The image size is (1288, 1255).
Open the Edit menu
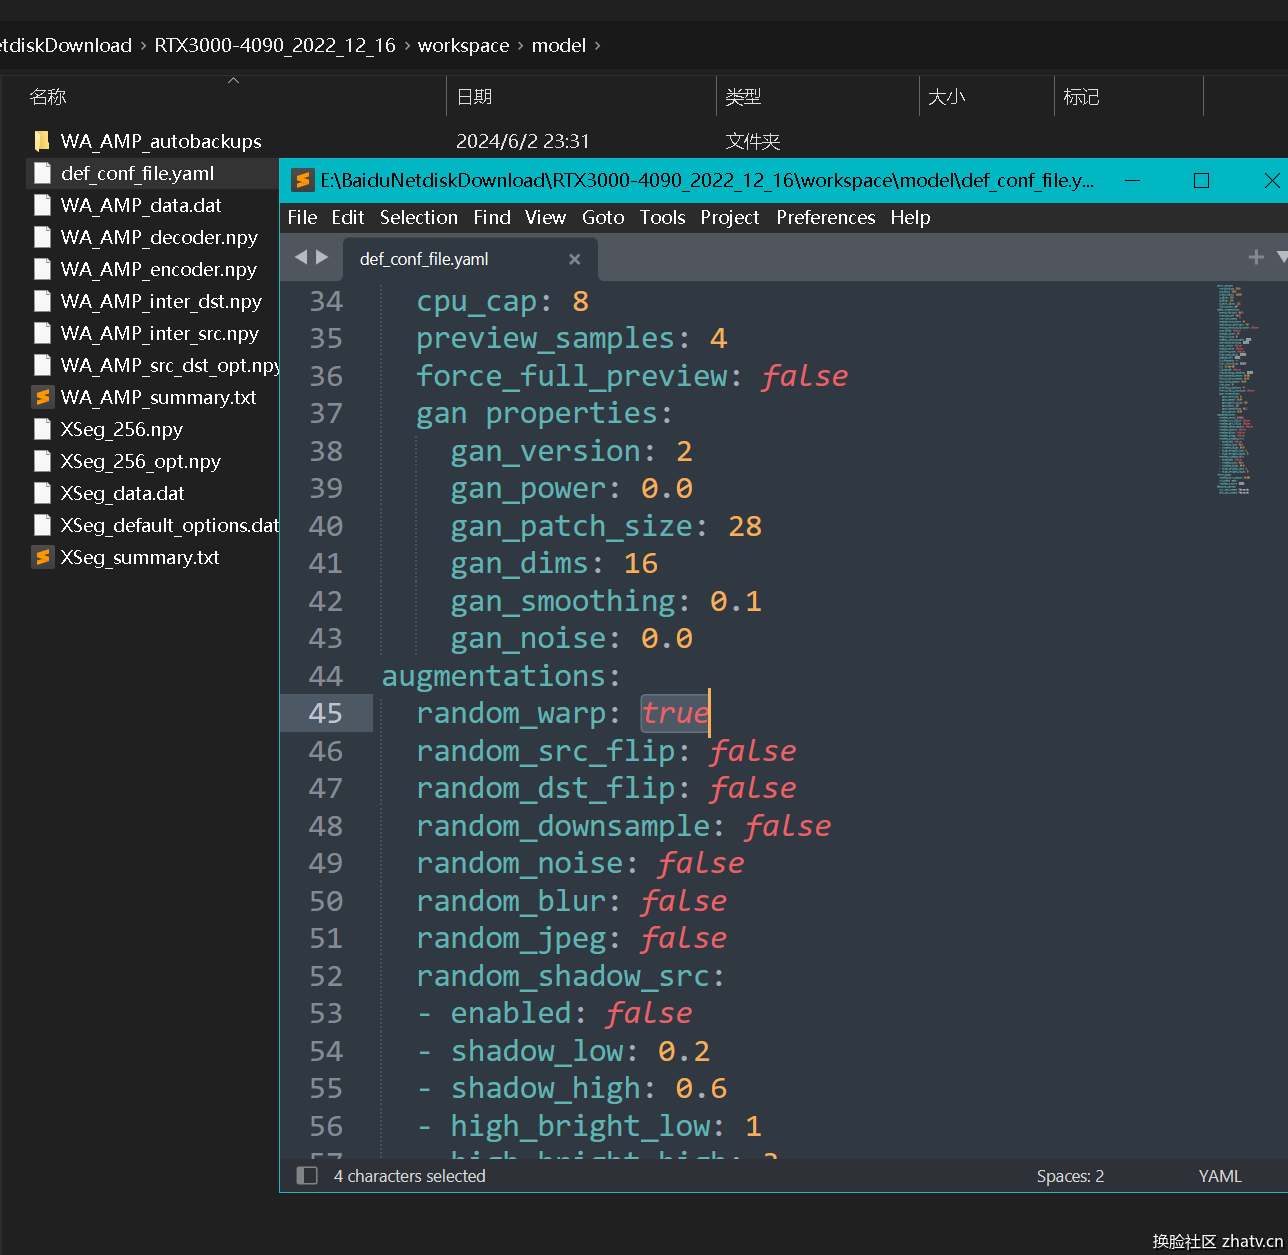pyautogui.click(x=347, y=217)
